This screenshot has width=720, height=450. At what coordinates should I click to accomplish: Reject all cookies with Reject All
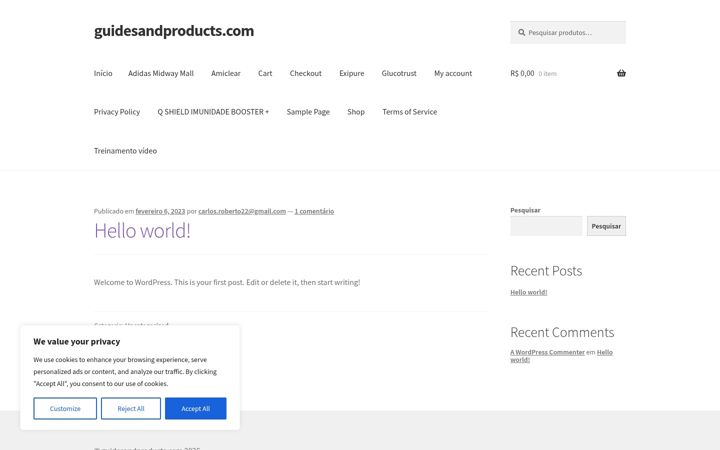(131, 409)
